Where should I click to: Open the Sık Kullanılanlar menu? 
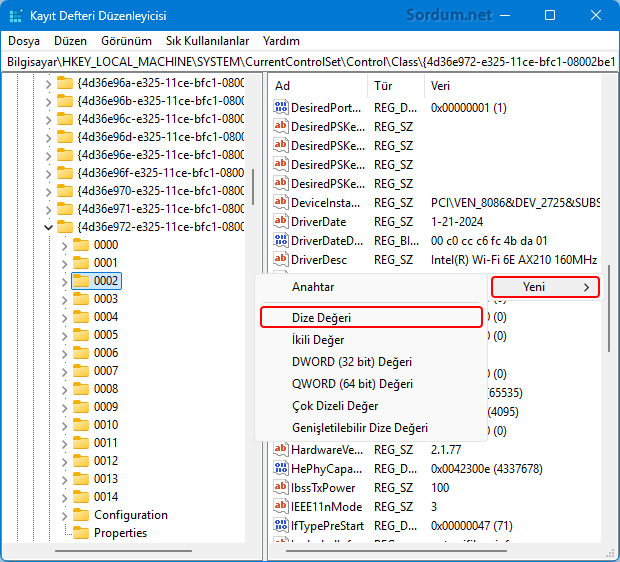[207, 41]
